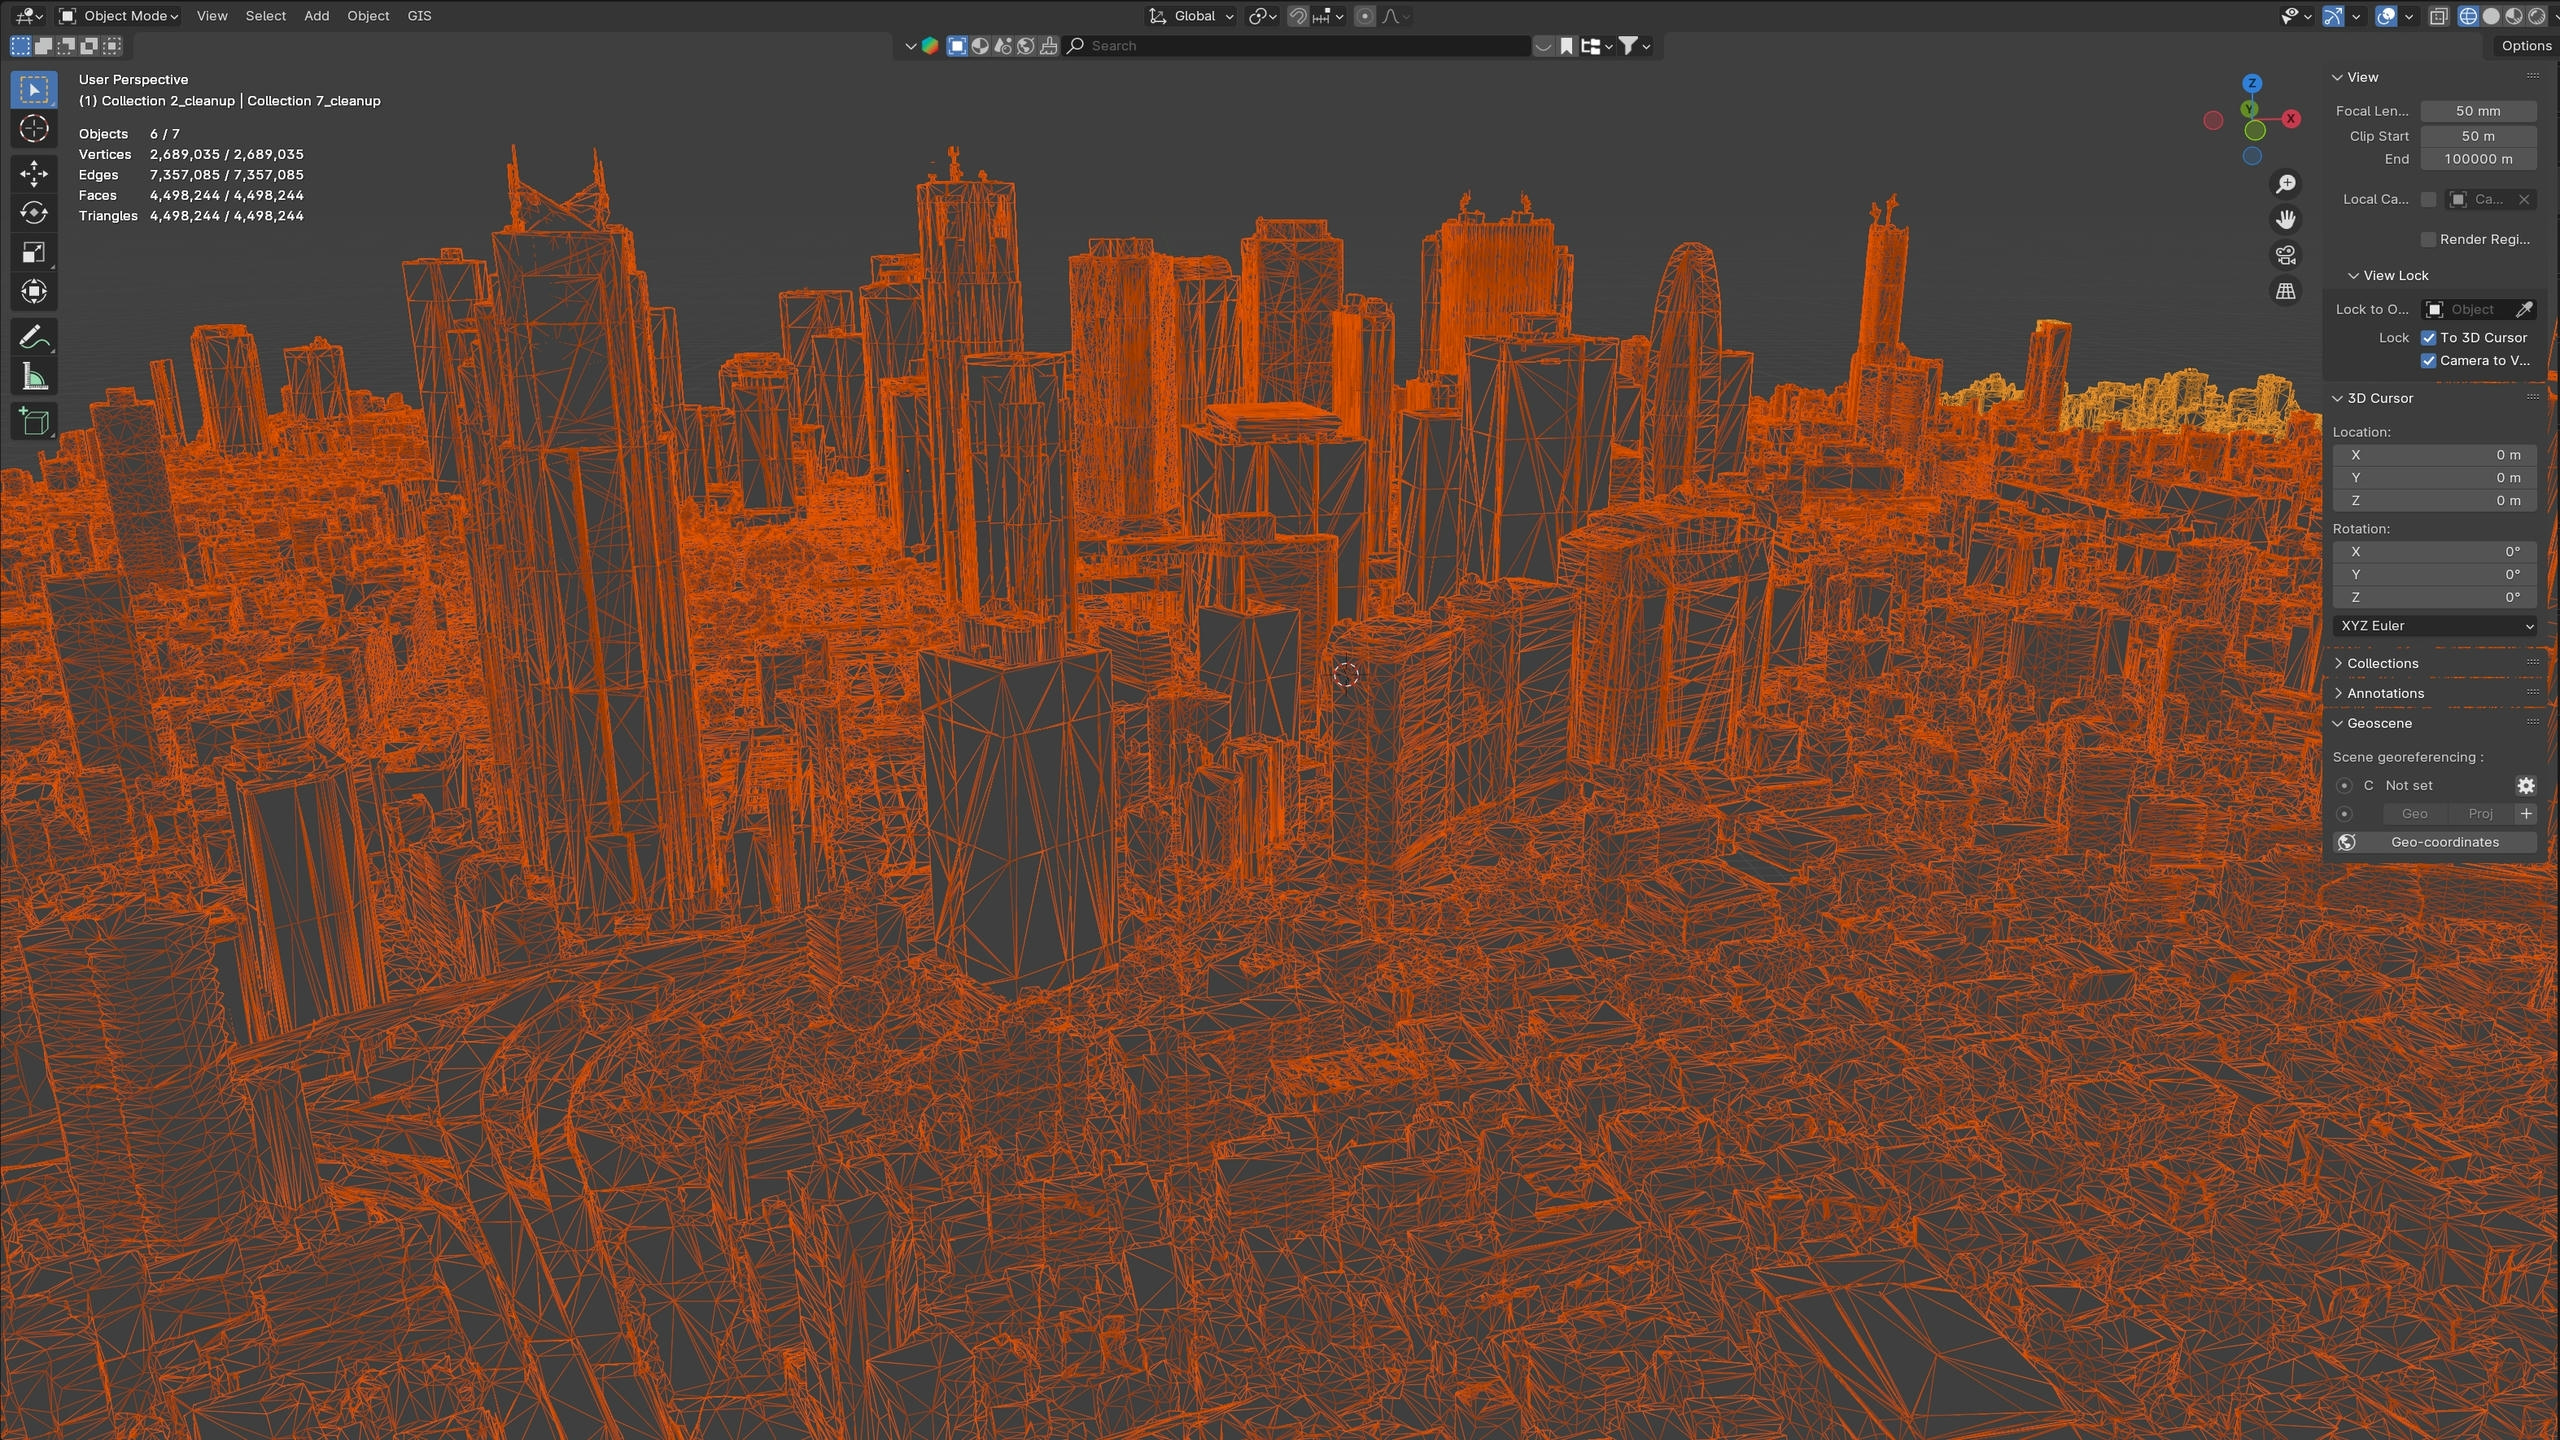Image resolution: width=2560 pixels, height=1440 pixels.
Task: Click the blue Z axis on navigation gizmo
Action: (2252, 84)
